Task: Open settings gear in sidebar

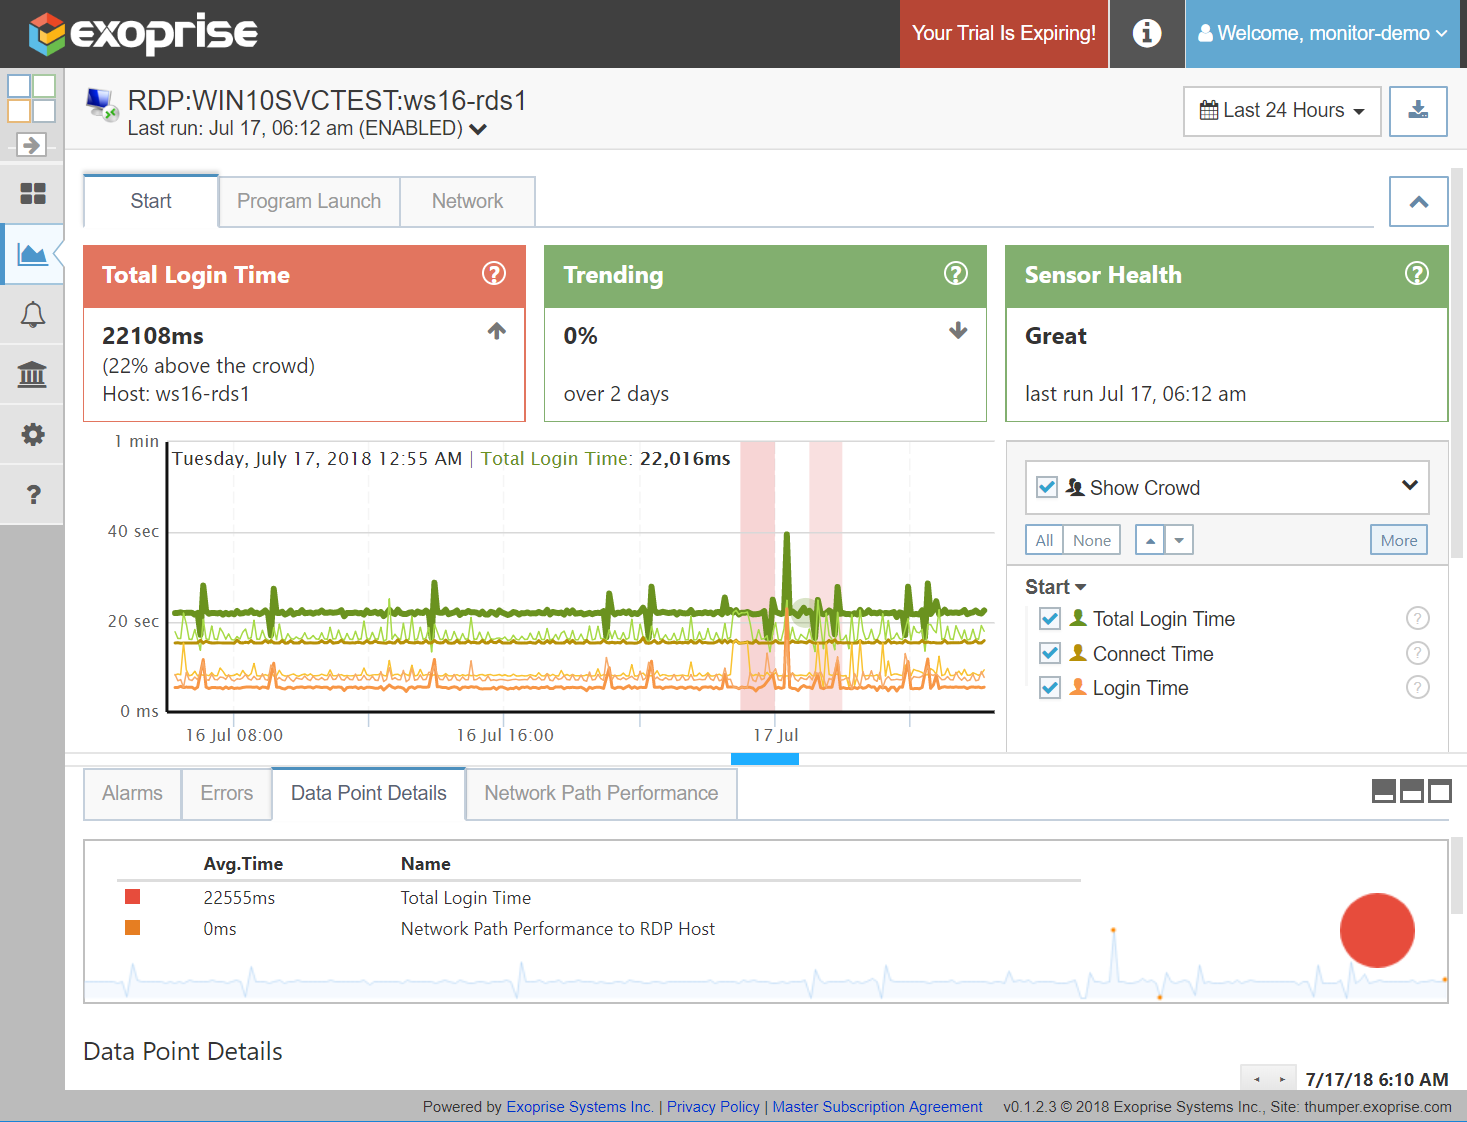Action: pos(32,434)
